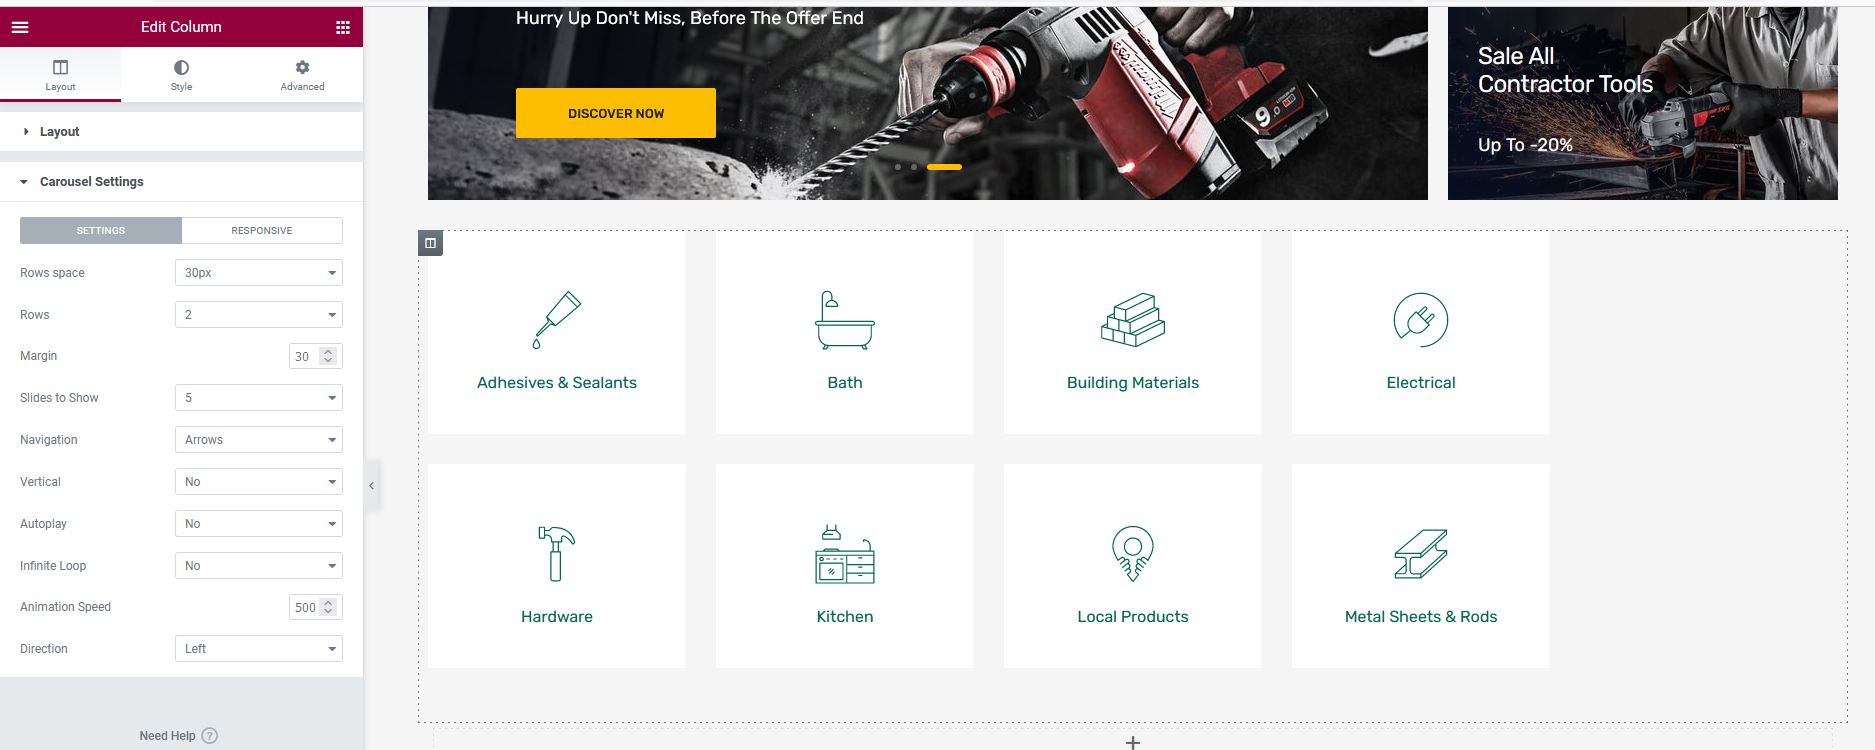Open the Building Materials category link
The height and width of the screenshot is (750, 1875).
[1133, 383]
